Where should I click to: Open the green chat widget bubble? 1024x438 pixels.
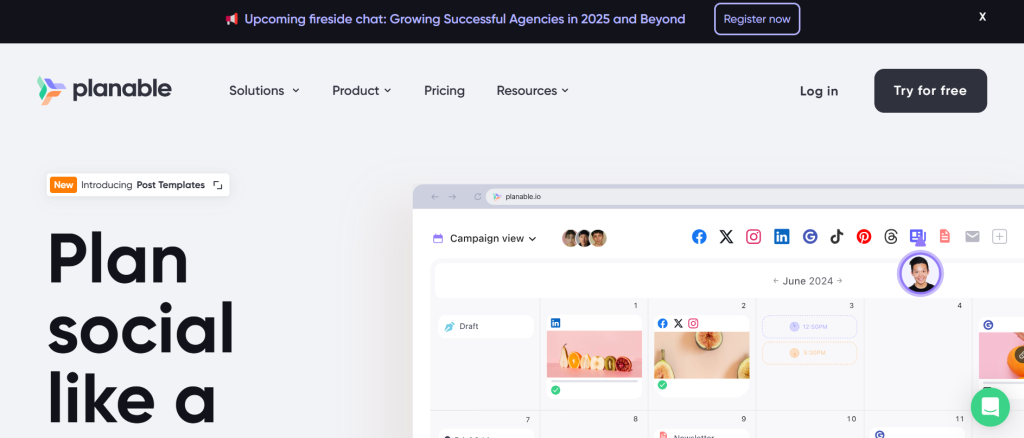tap(990, 407)
